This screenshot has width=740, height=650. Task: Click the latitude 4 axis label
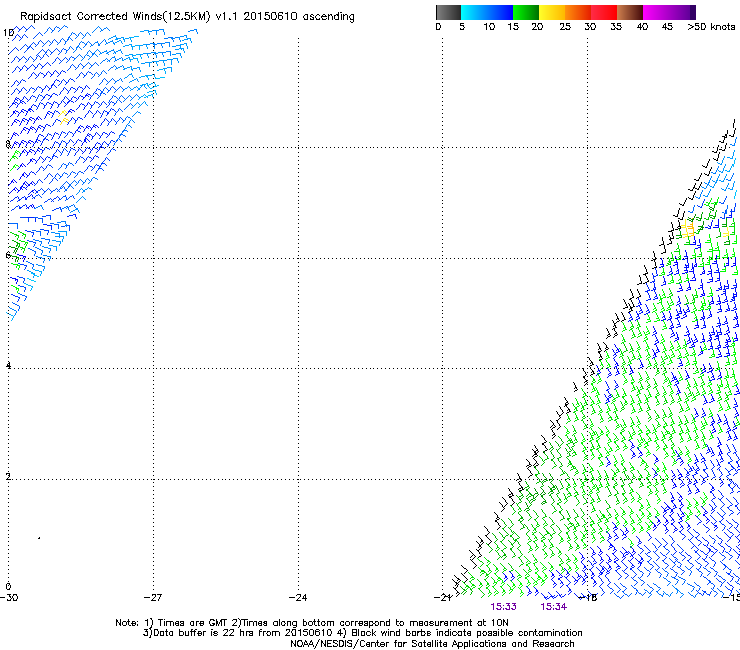[8, 366]
